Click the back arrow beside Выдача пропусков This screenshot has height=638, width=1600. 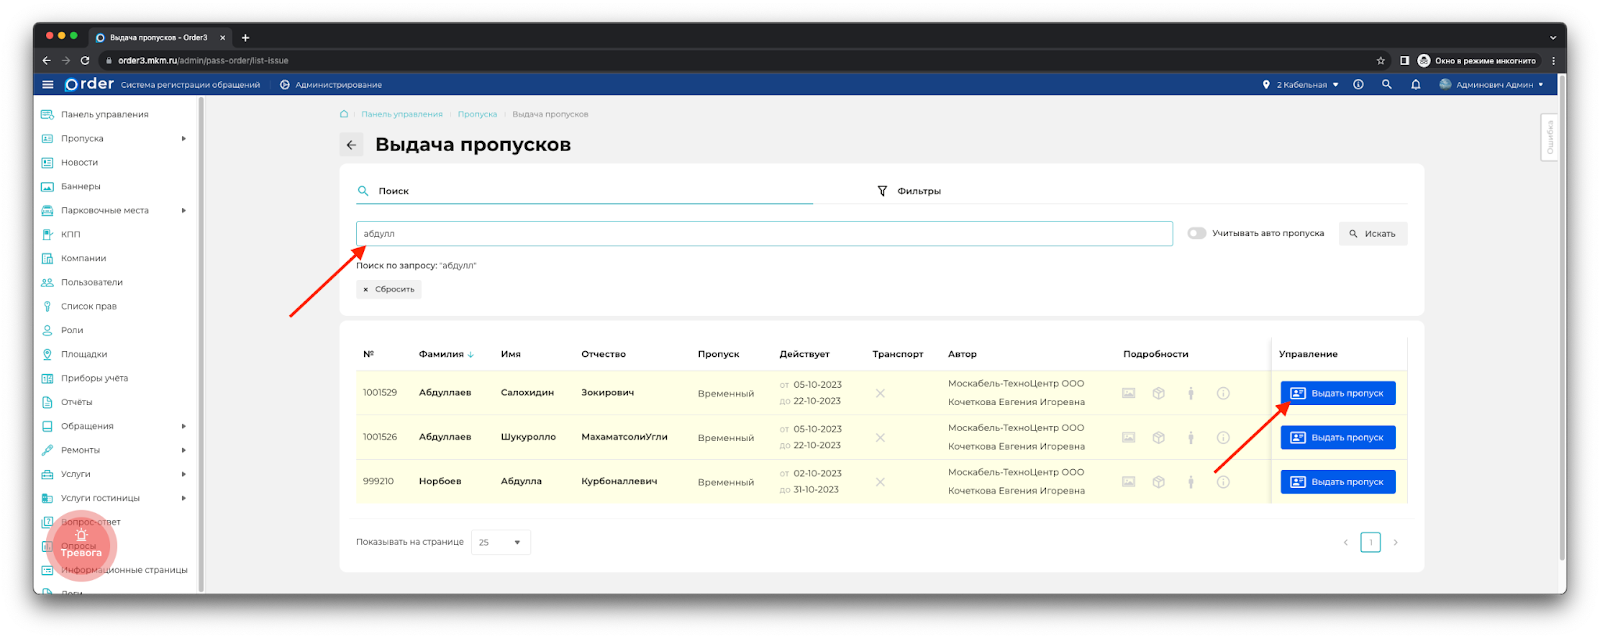click(351, 145)
